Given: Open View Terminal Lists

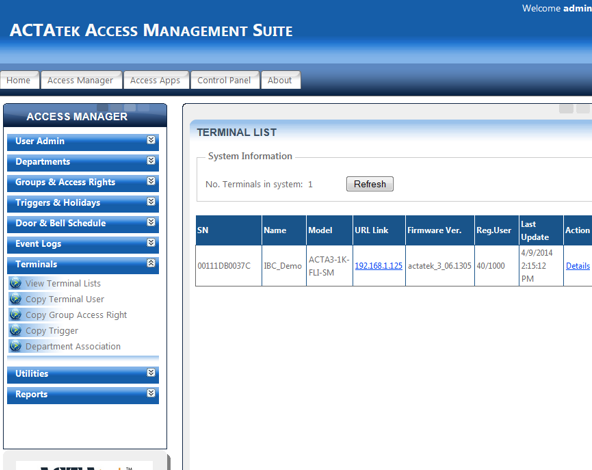Looking at the screenshot, I should 63,283.
